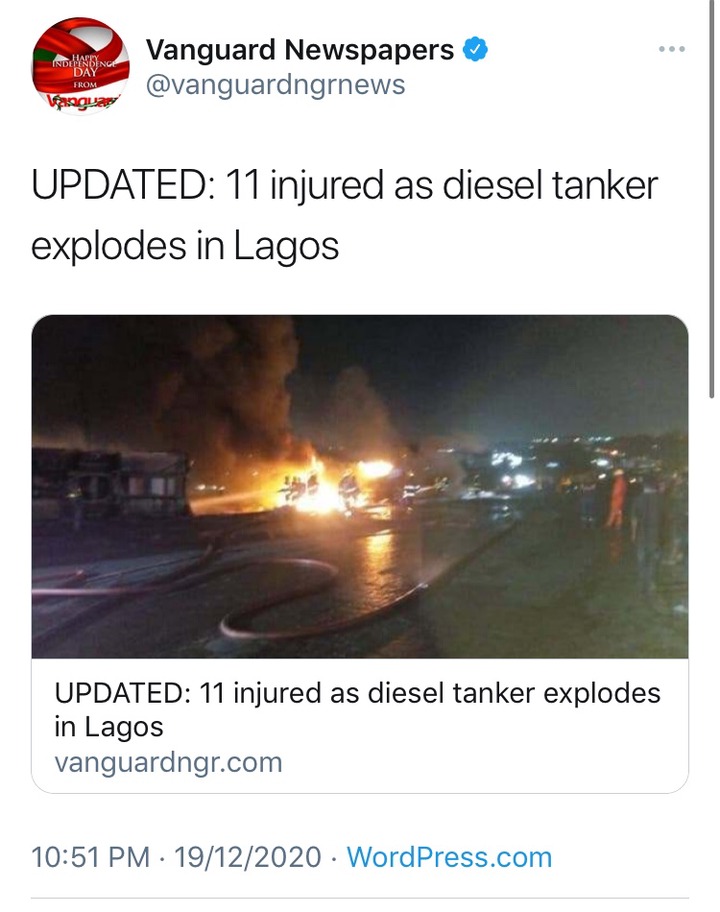Click the orange-suited responder in the photo
Viewport: 720px width, 912px height.
(x=616, y=498)
